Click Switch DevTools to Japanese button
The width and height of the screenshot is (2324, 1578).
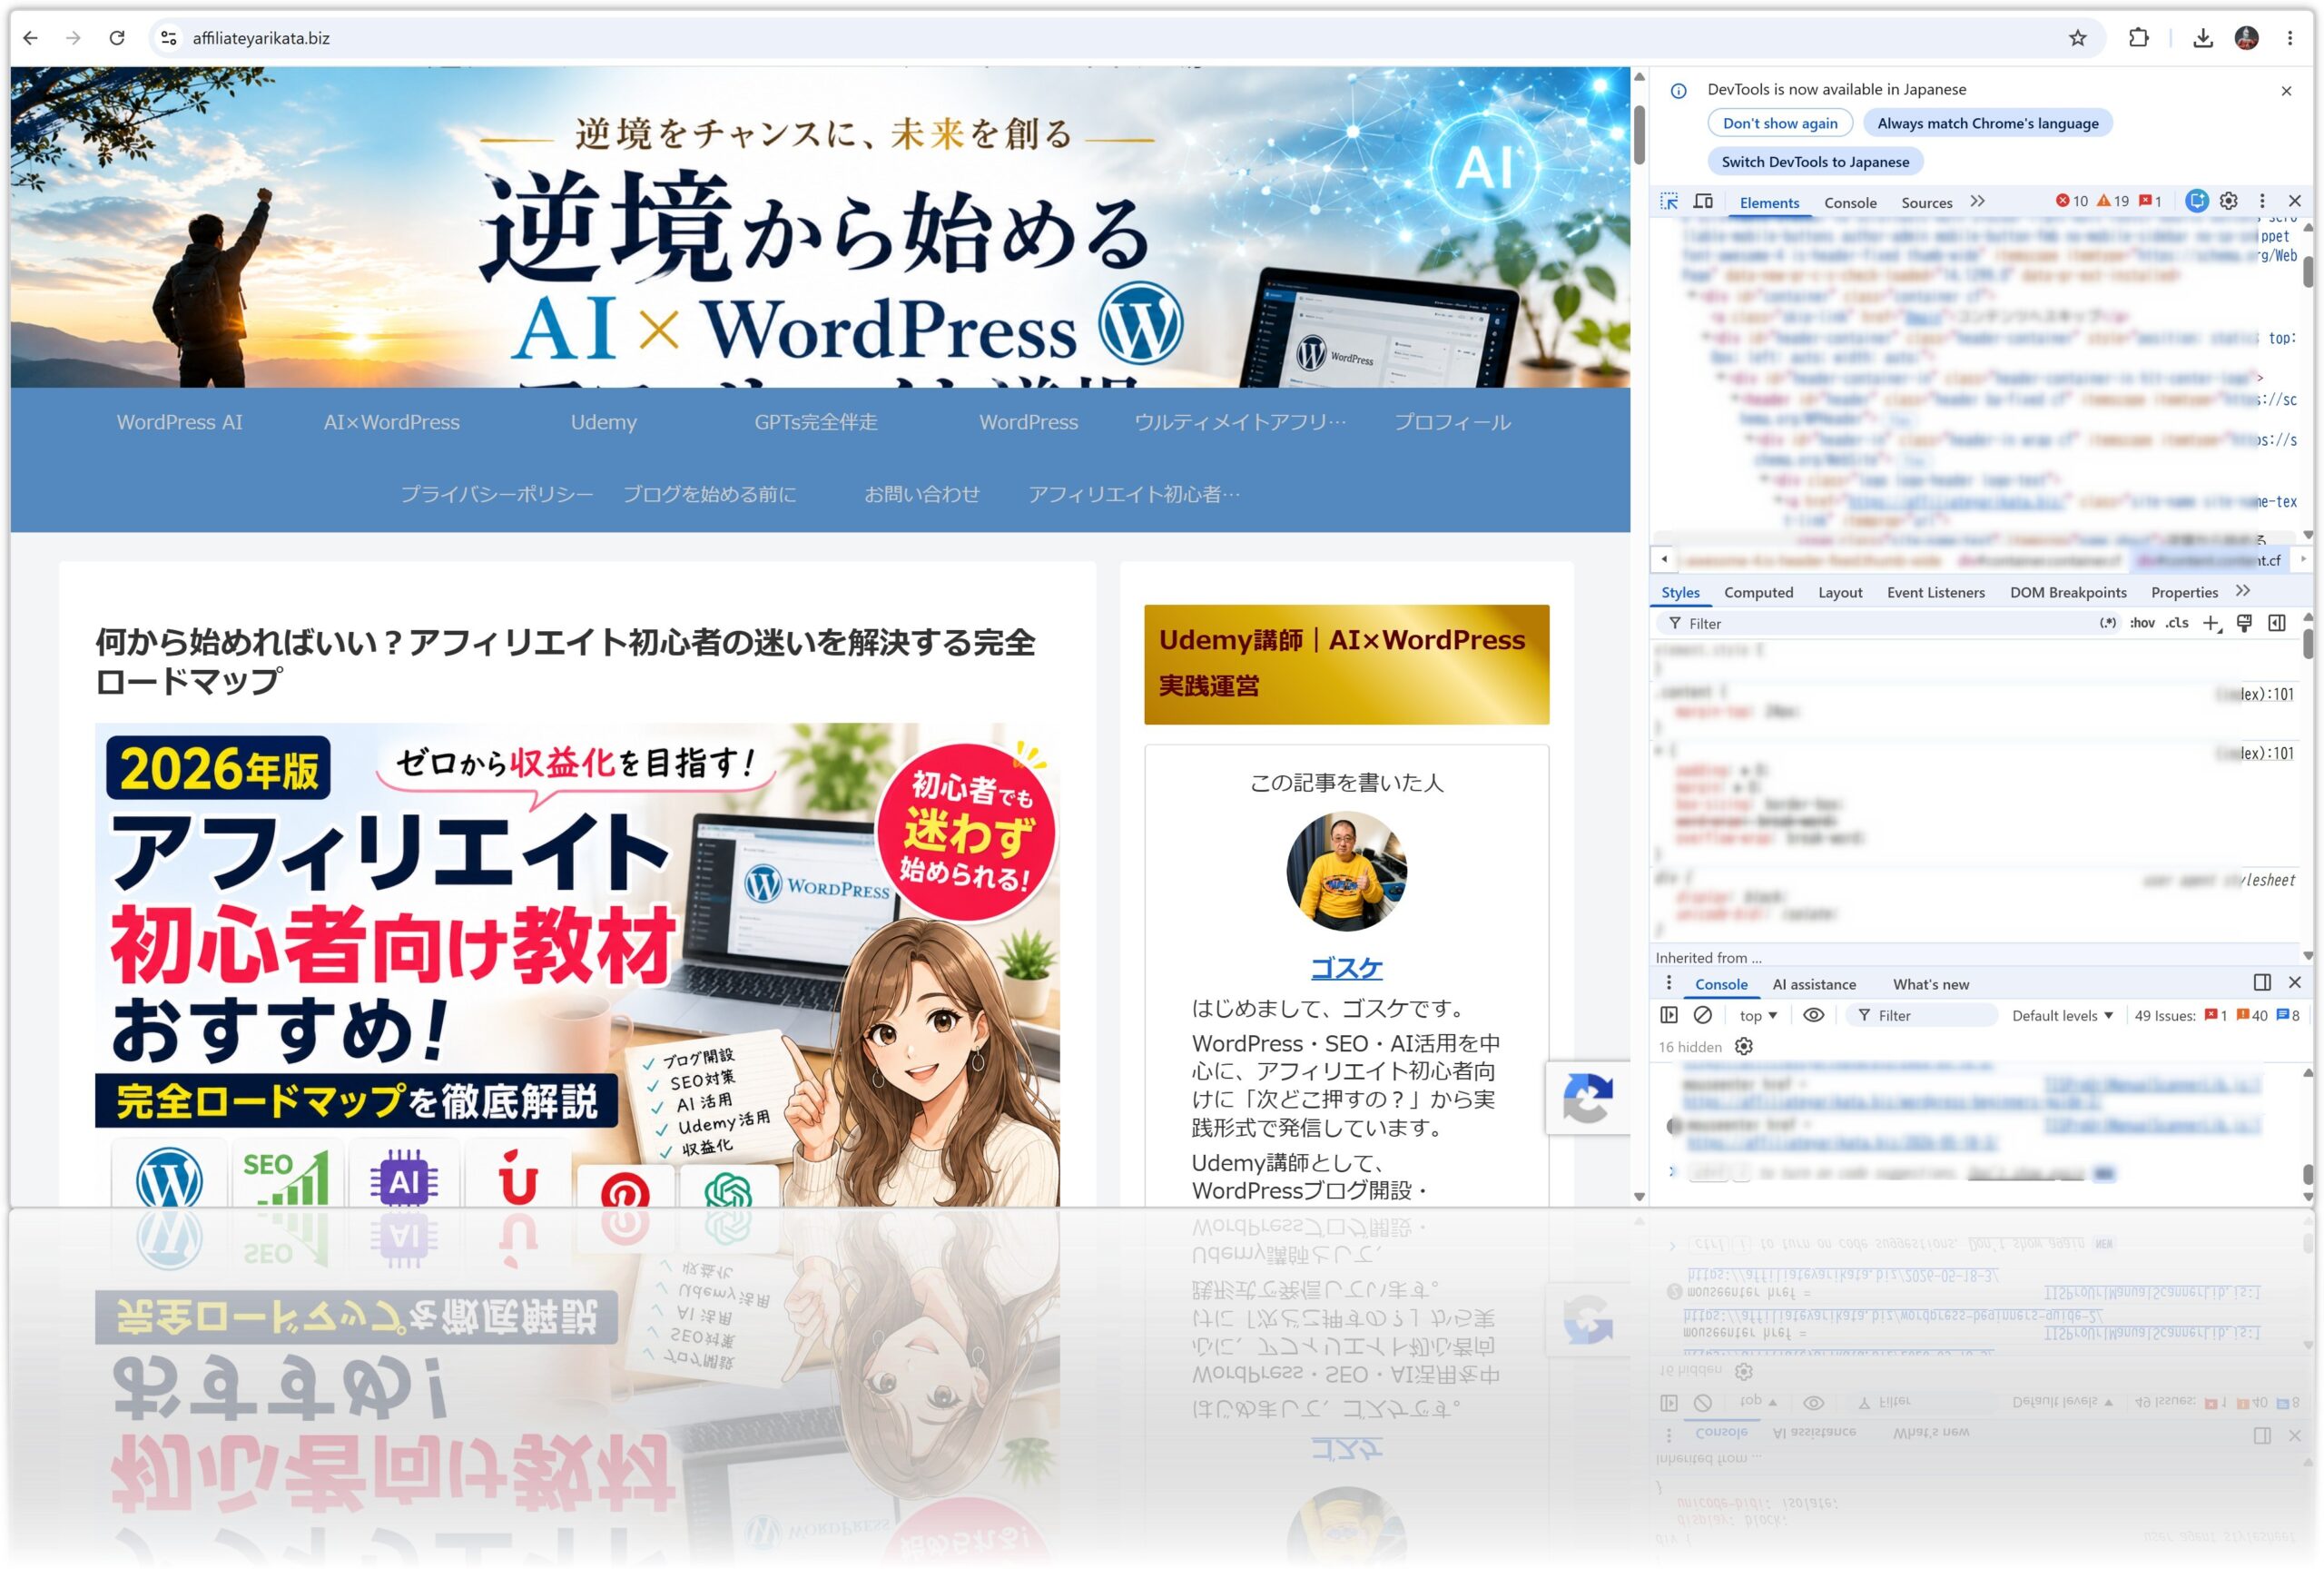(x=1814, y=161)
